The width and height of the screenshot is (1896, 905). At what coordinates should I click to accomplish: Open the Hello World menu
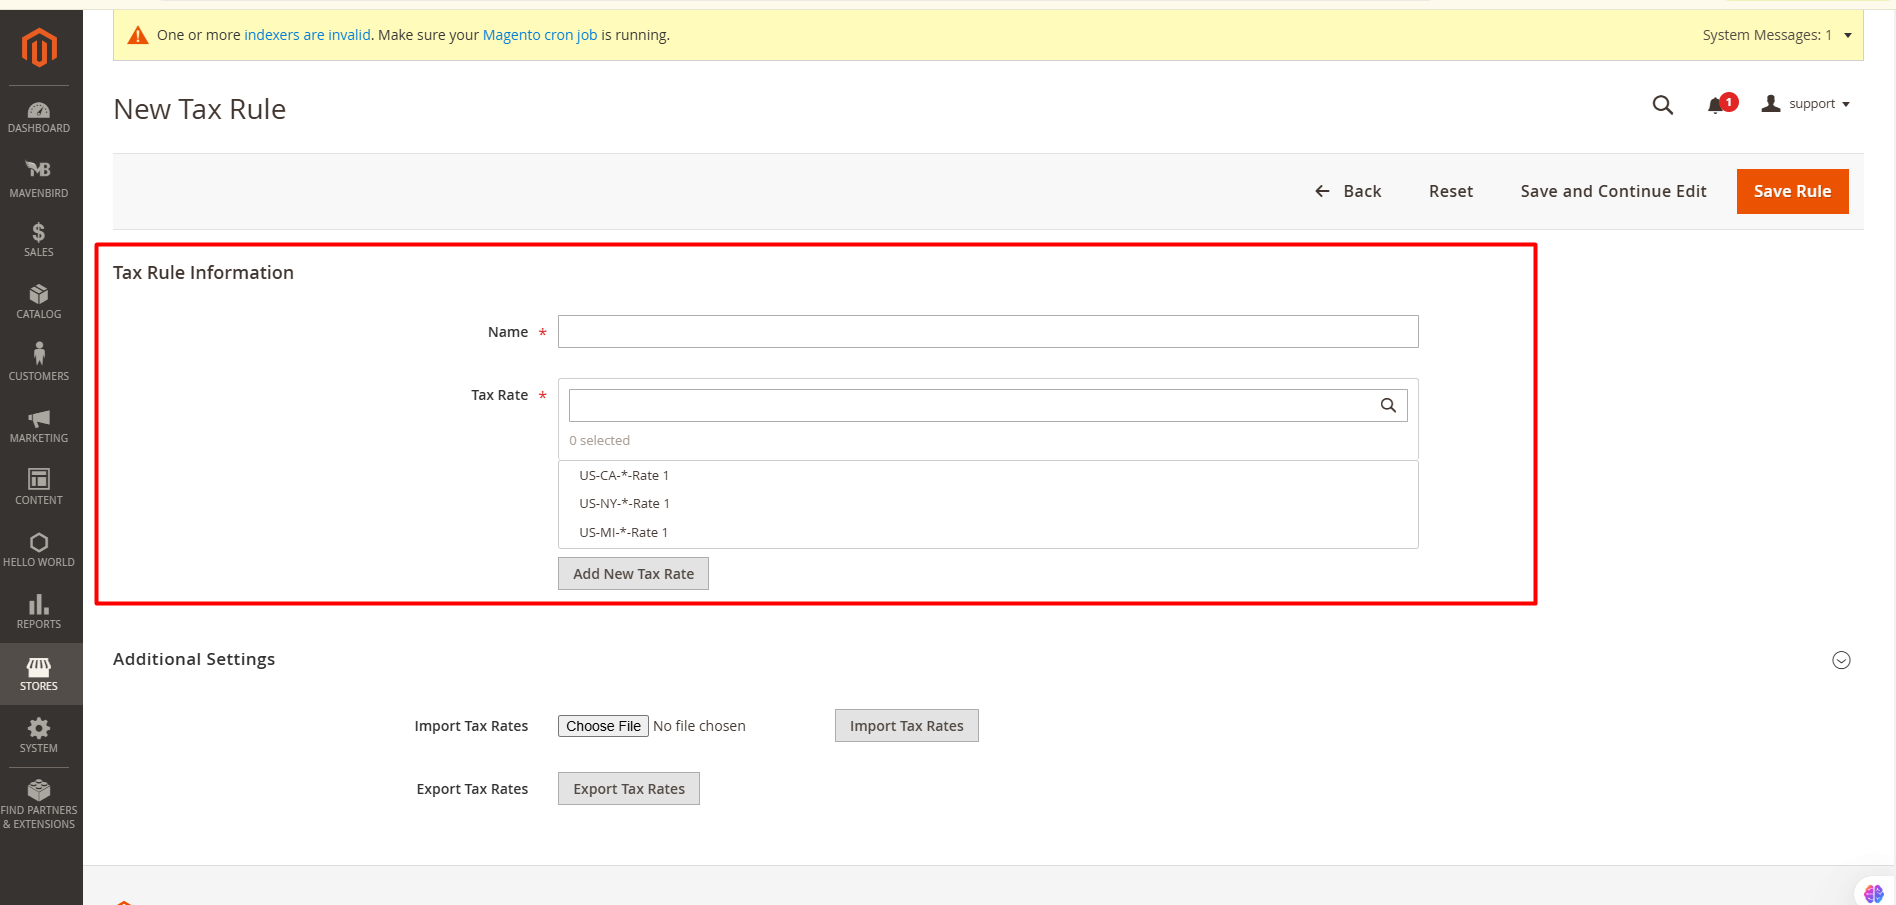(39, 550)
